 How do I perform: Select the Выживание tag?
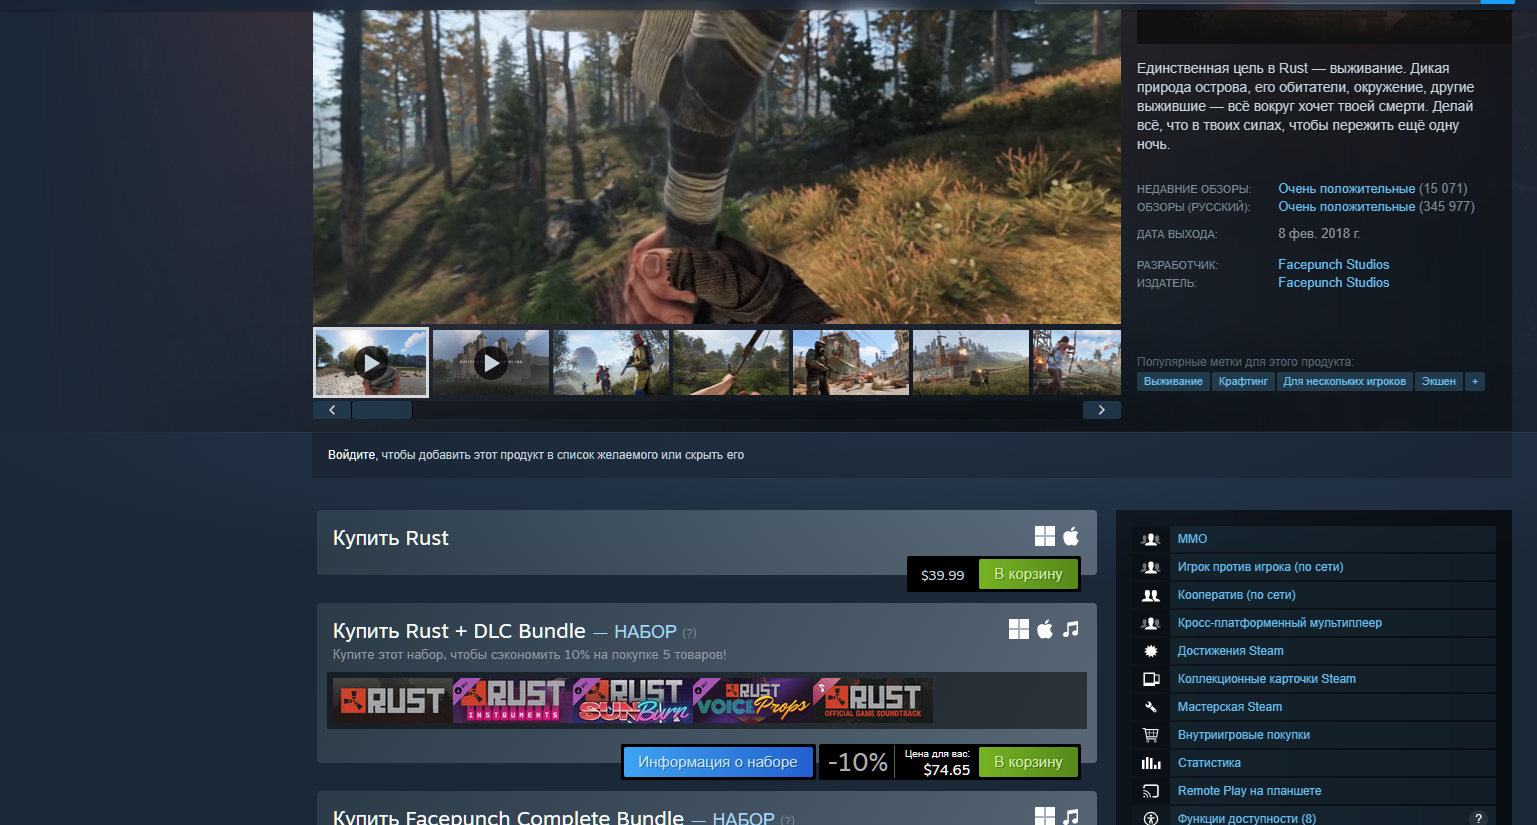click(x=1173, y=381)
